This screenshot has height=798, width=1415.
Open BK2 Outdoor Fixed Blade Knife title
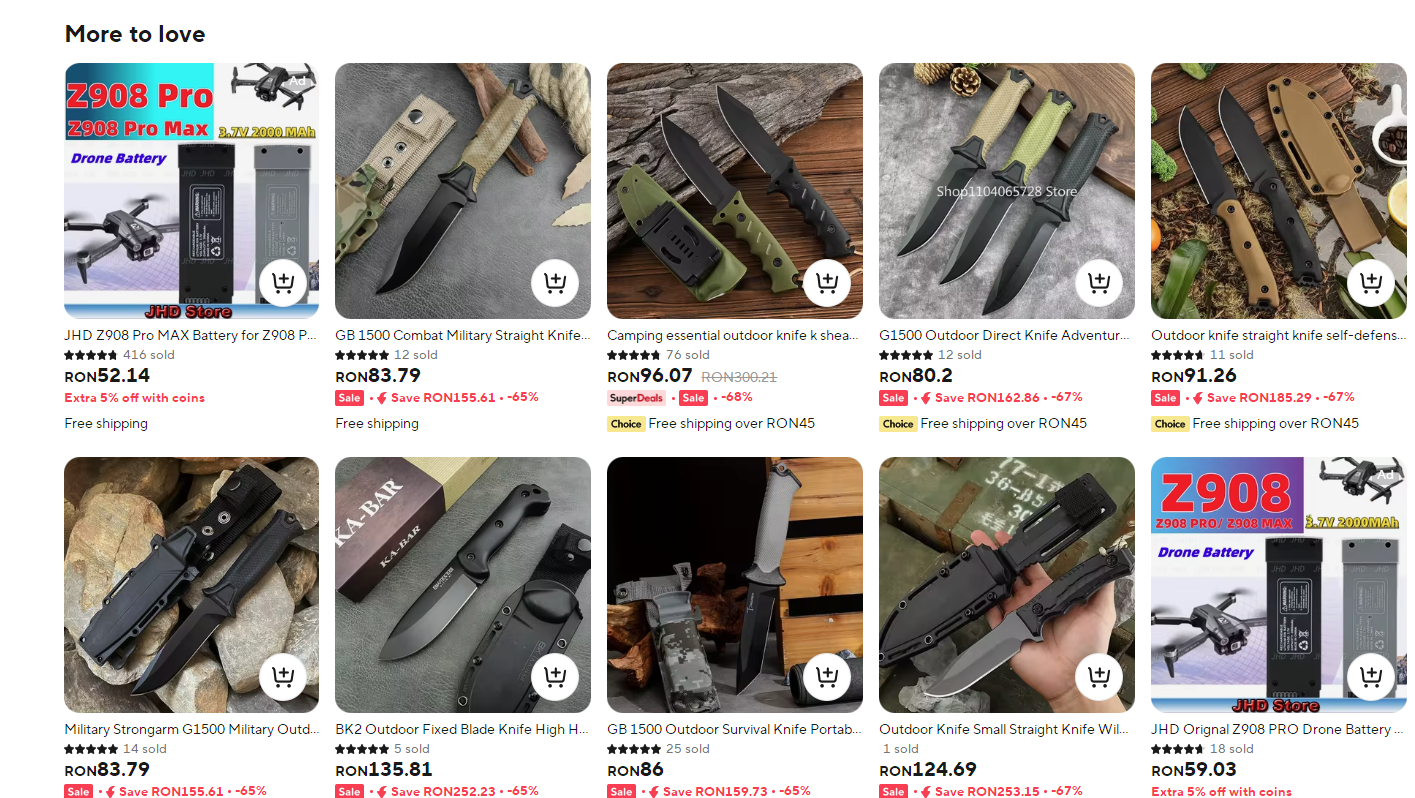(463, 730)
